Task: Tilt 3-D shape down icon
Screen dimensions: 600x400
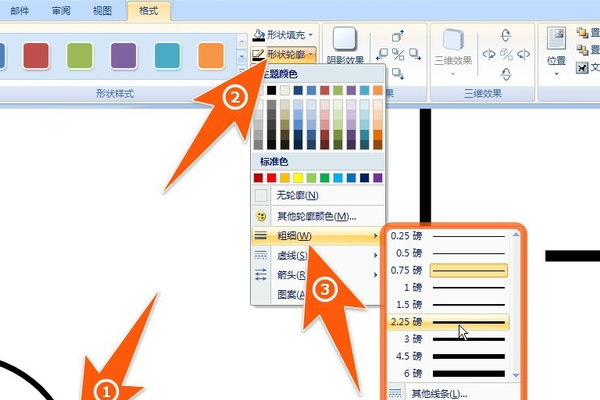Action: tap(506, 73)
